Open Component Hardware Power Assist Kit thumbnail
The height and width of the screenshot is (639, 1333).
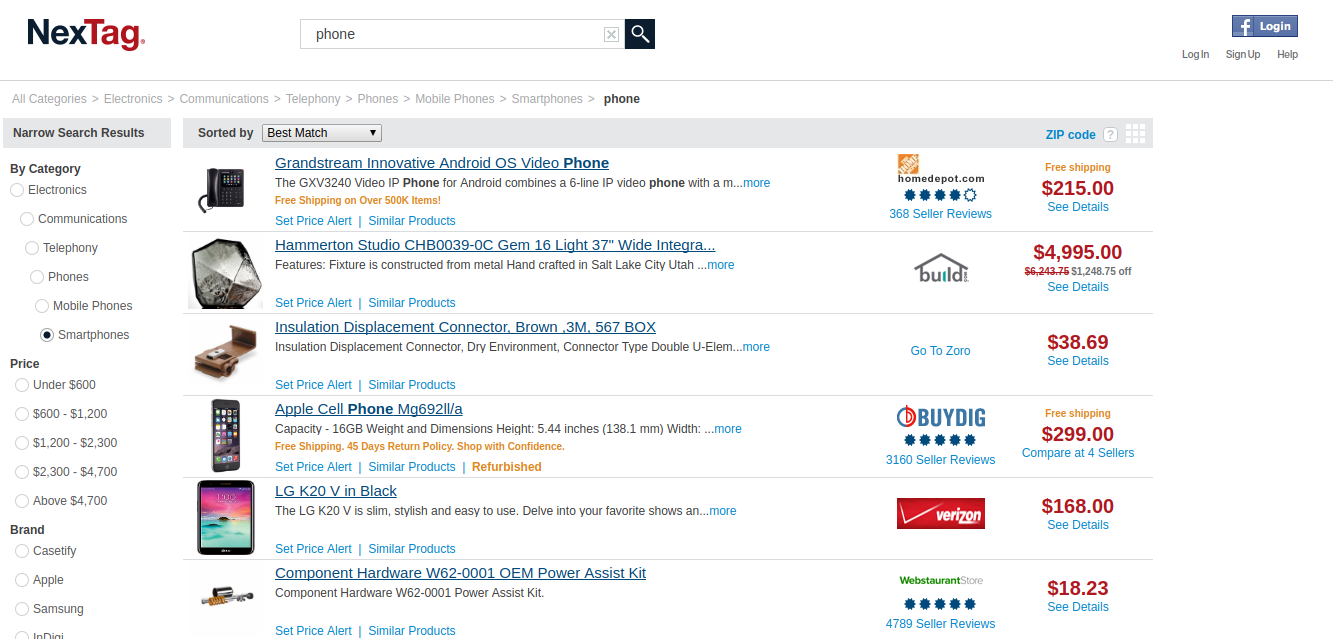[226, 599]
